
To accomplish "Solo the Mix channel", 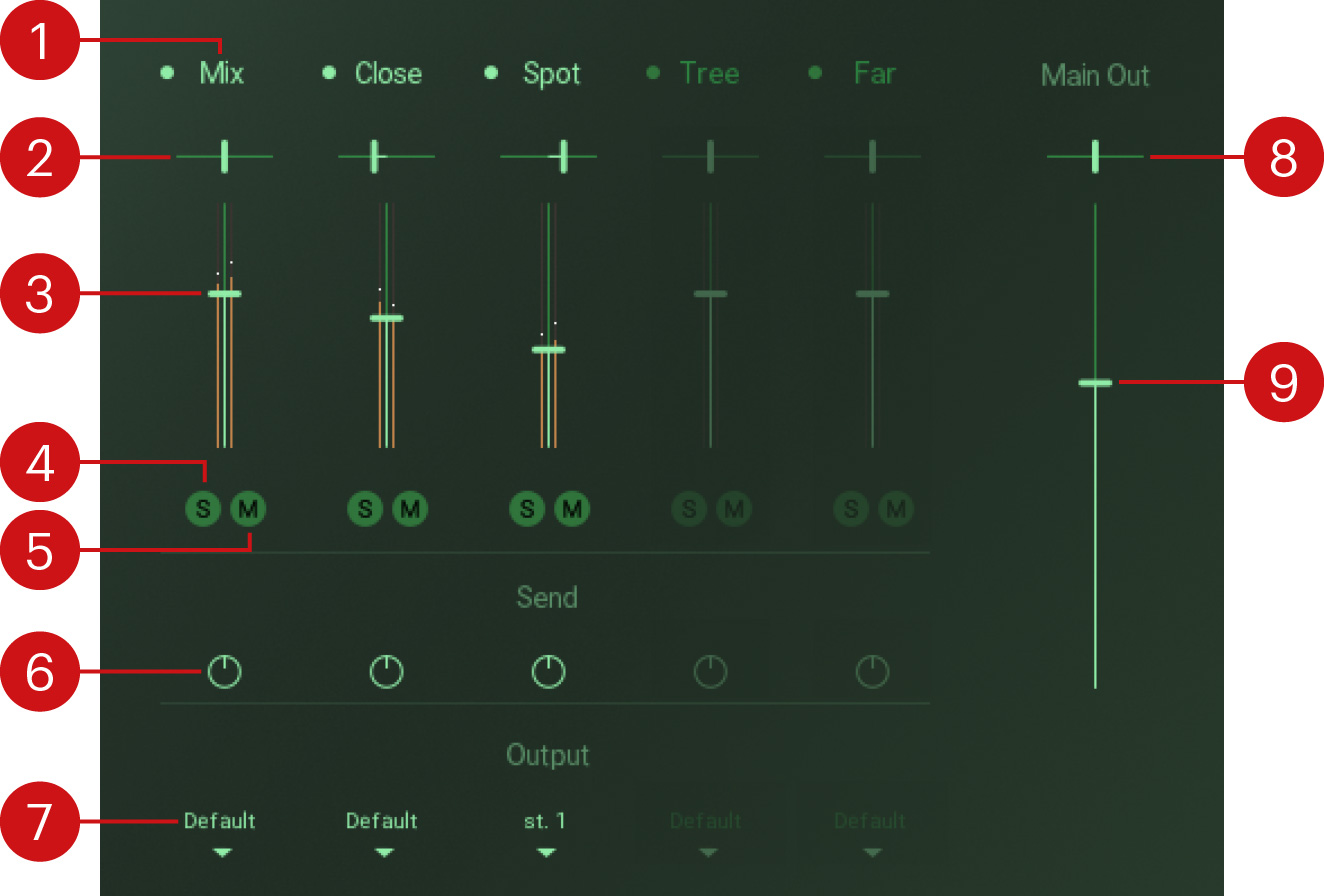I will (204, 509).
